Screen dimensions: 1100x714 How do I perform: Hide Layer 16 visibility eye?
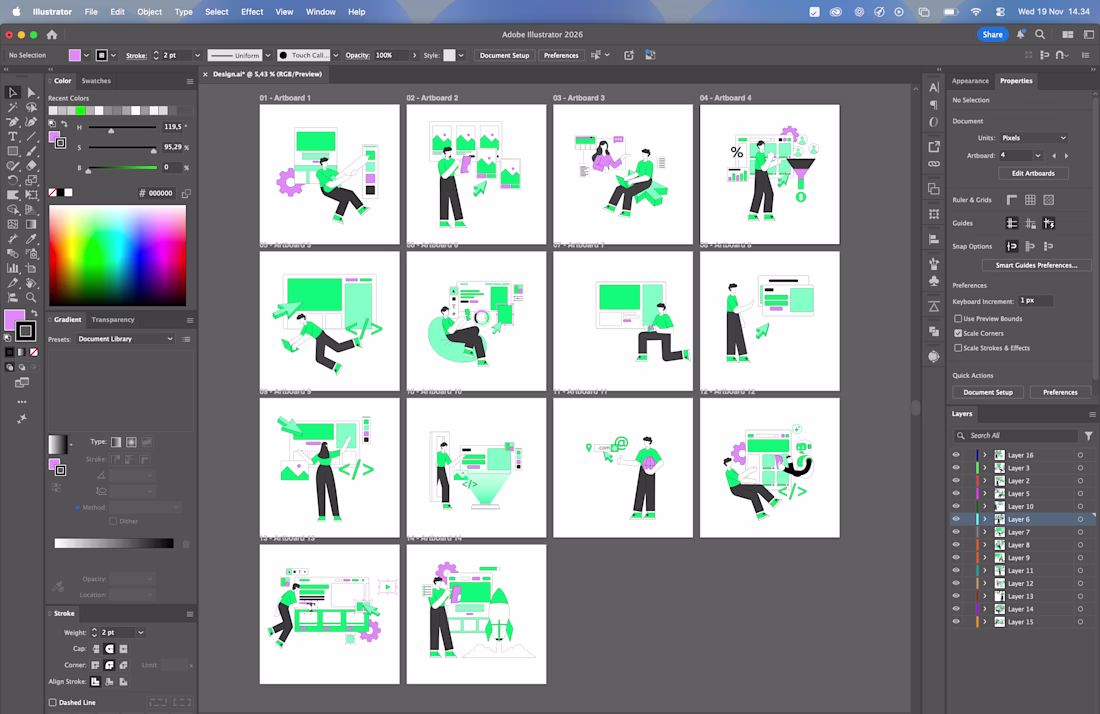[955, 455]
